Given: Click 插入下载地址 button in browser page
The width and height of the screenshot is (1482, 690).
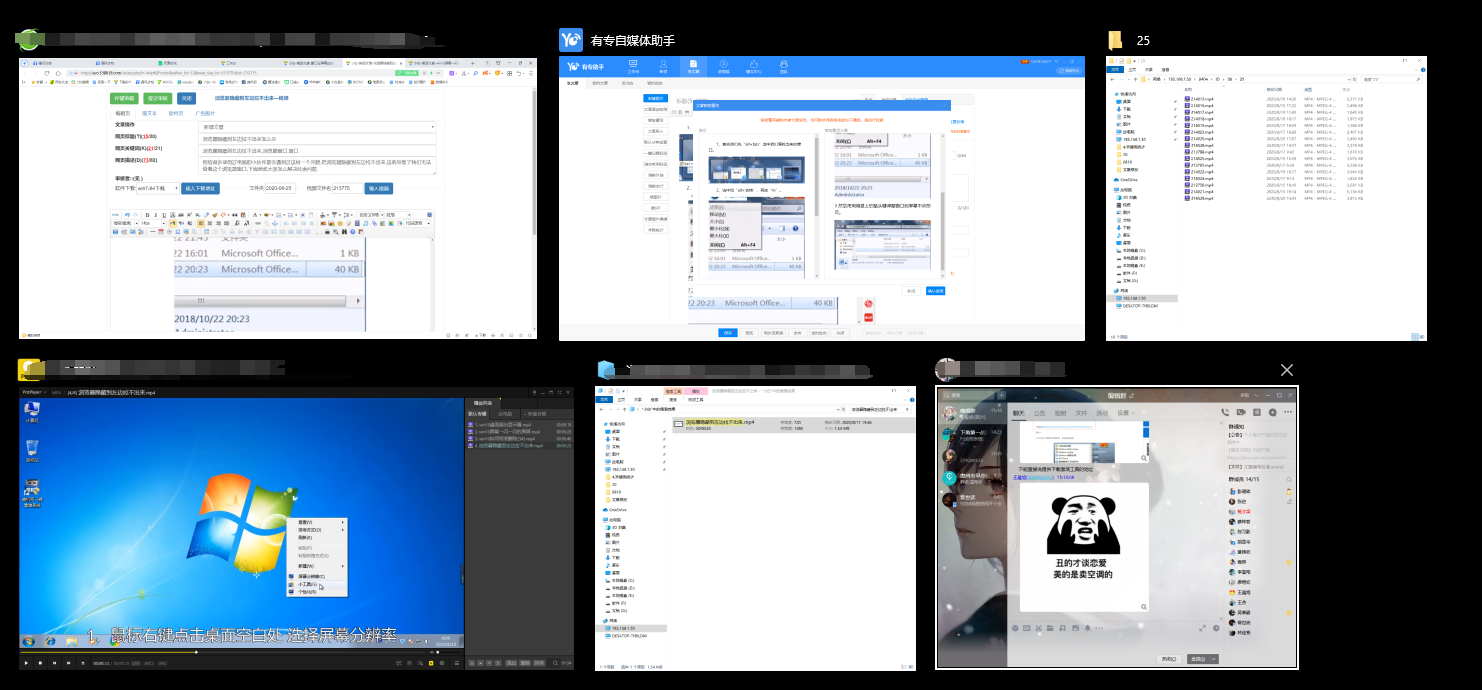Looking at the screenshot, I should (x=200, y=188).
